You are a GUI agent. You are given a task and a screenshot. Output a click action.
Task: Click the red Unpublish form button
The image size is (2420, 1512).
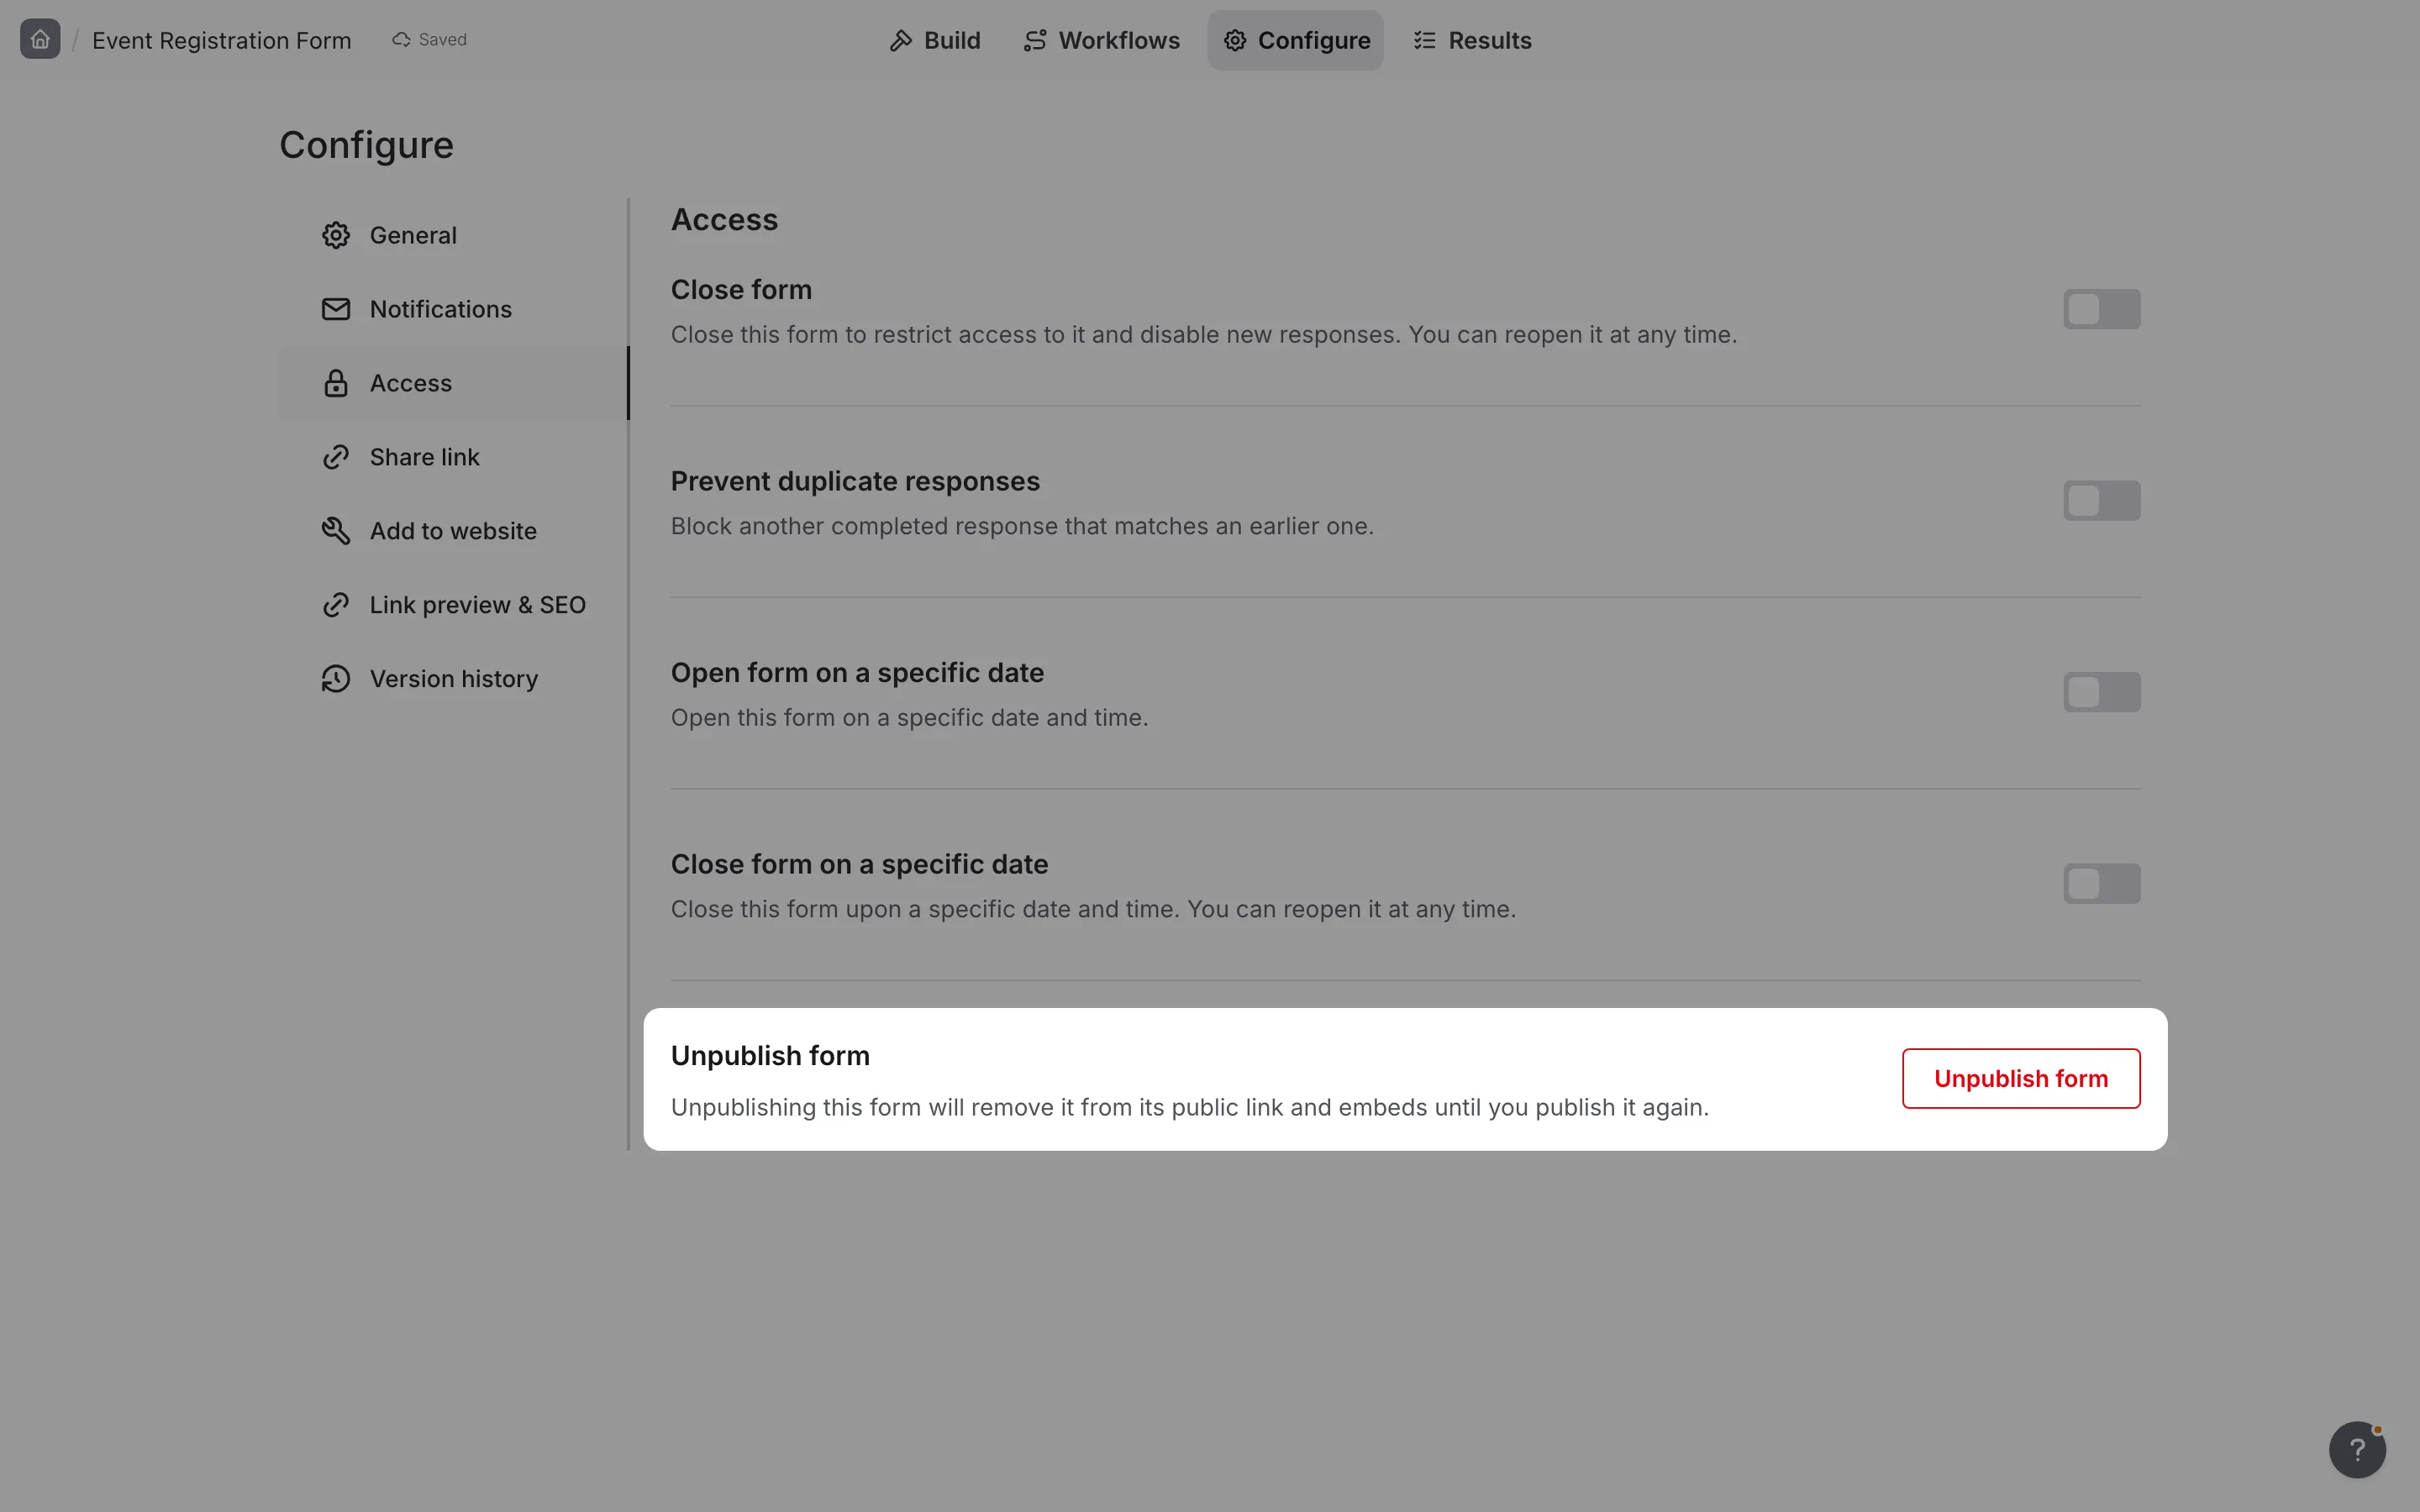[x=2021, y=1078]
